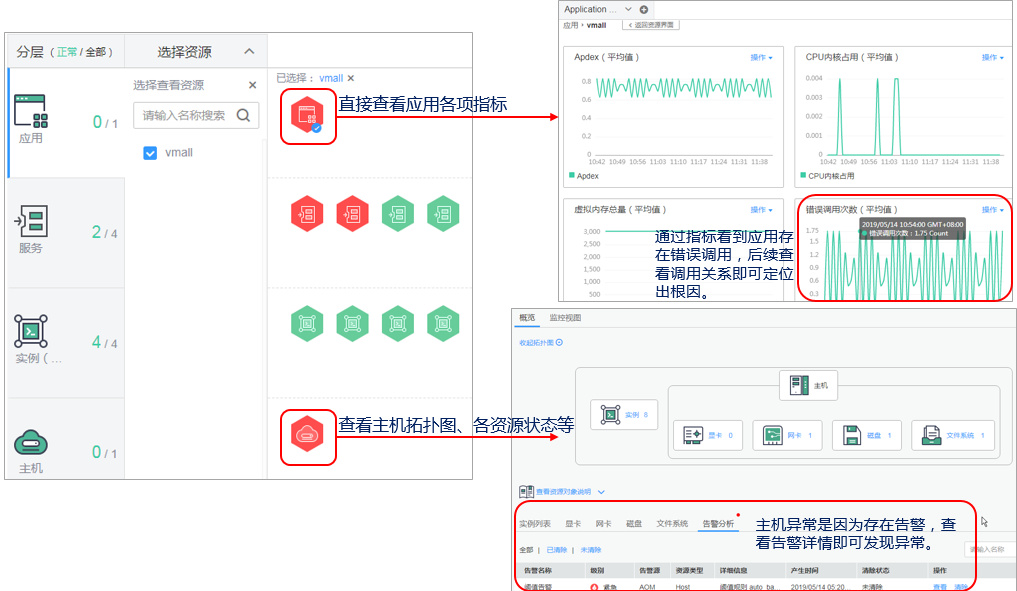Show 全部 alarms filter
Screen dimensions: 1017x591
(526, 550)
